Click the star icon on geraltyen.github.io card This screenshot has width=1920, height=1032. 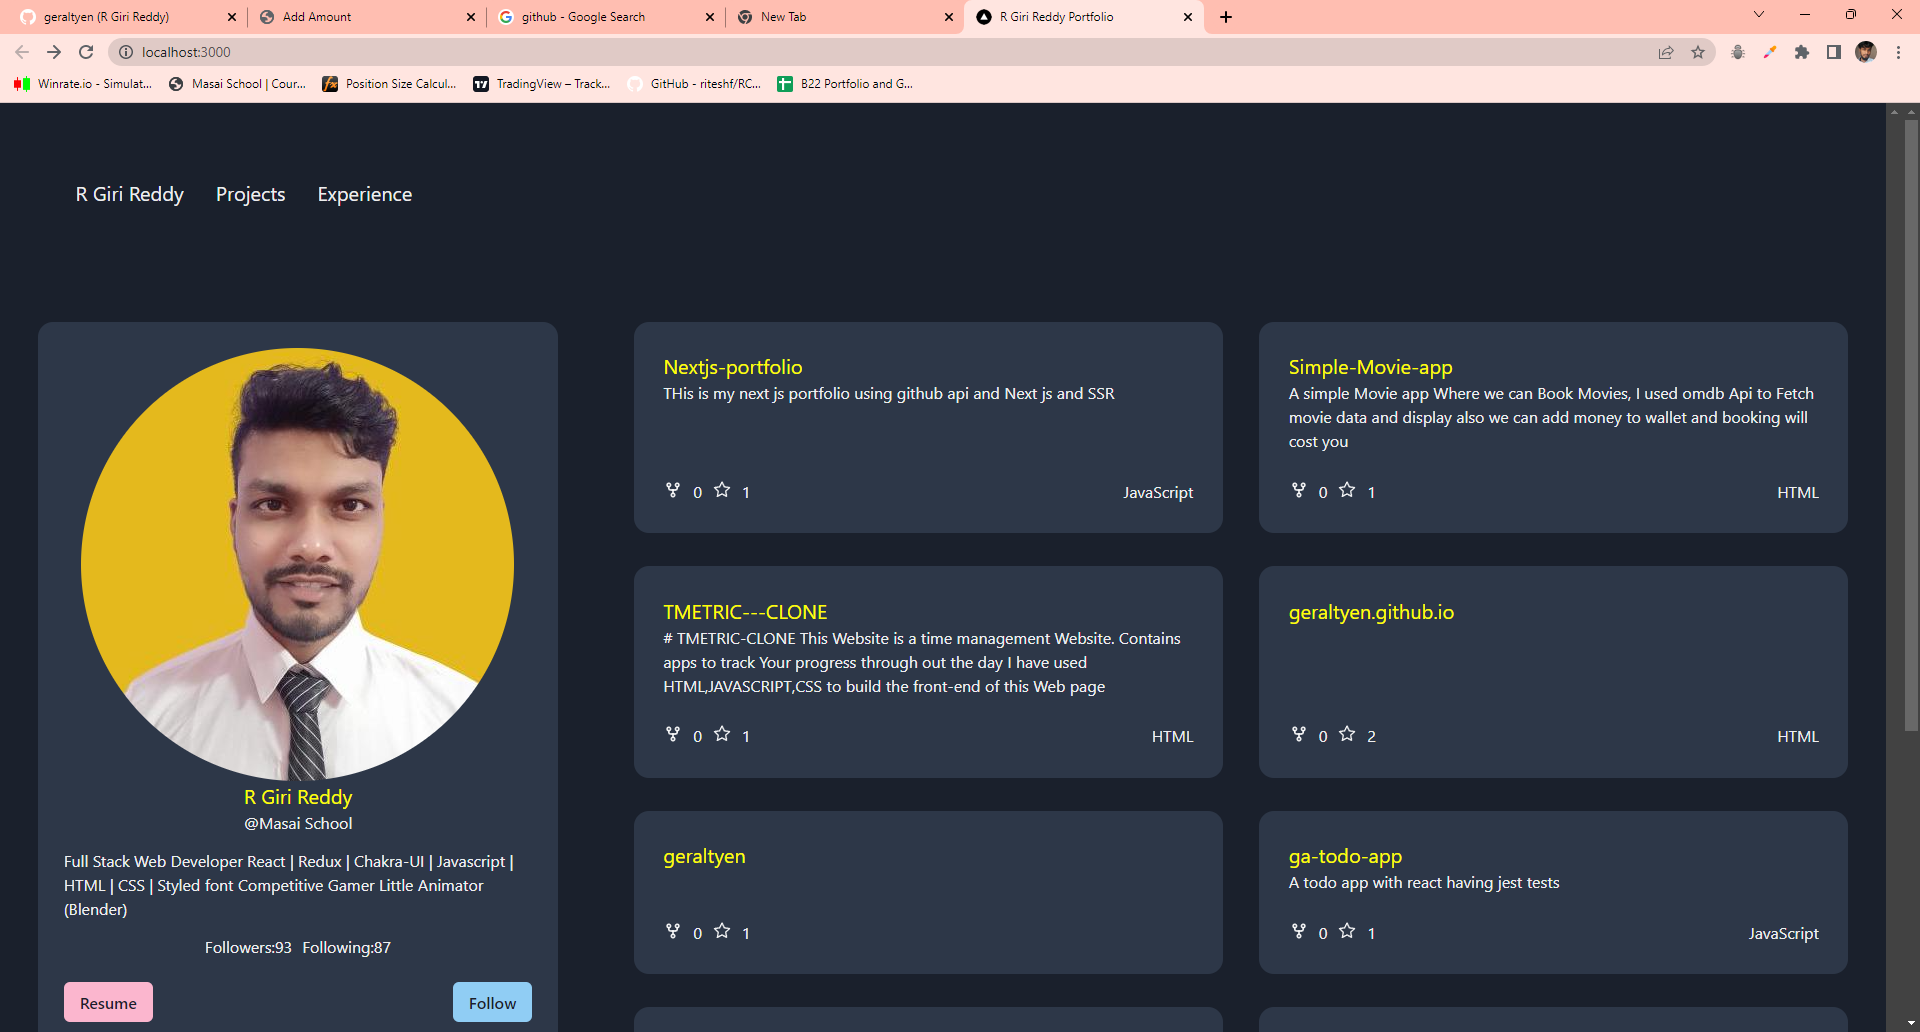pos(1347,734)
